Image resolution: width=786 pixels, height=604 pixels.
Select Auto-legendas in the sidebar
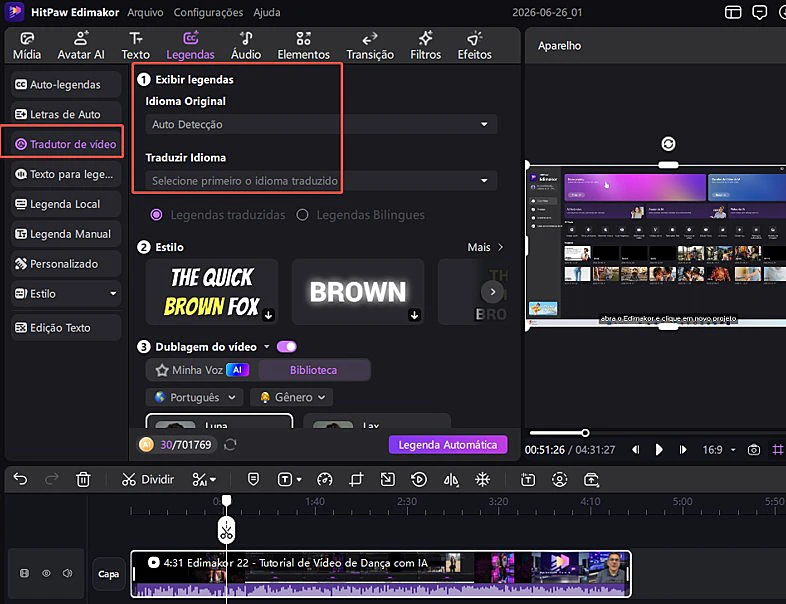coord(66,84)
